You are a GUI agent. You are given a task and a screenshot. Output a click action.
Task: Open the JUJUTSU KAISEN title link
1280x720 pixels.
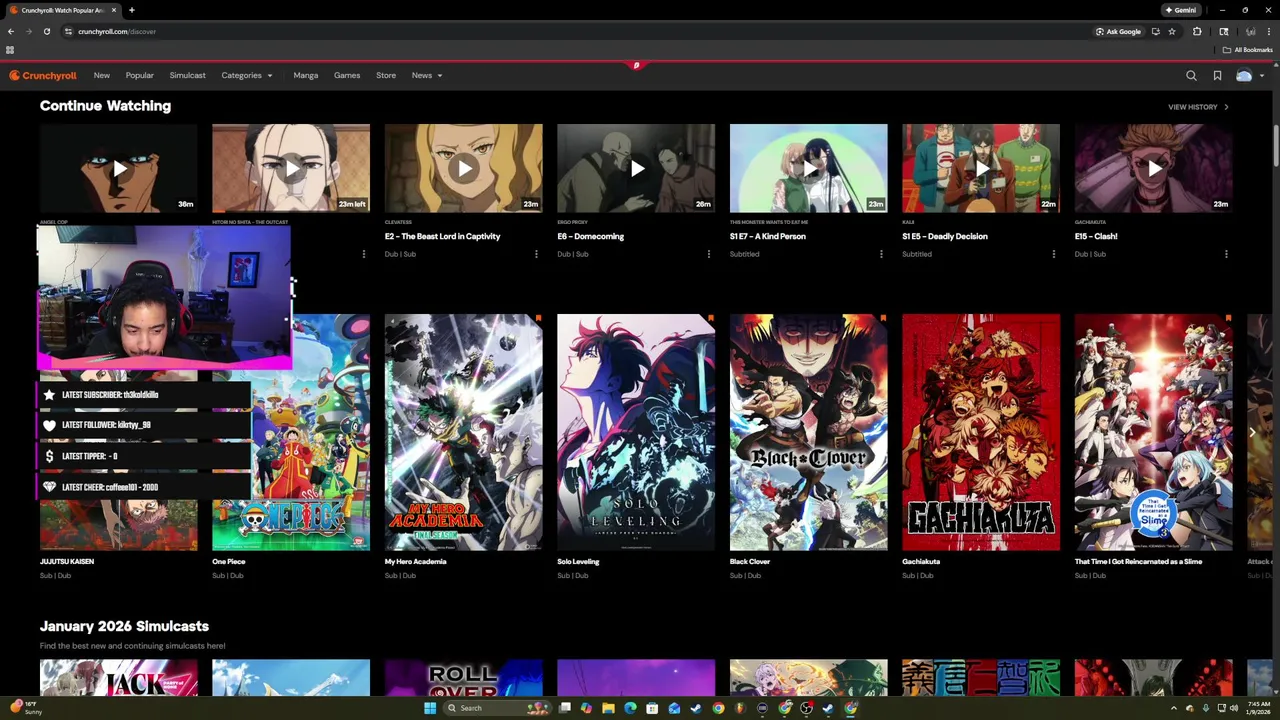[67, 561]
